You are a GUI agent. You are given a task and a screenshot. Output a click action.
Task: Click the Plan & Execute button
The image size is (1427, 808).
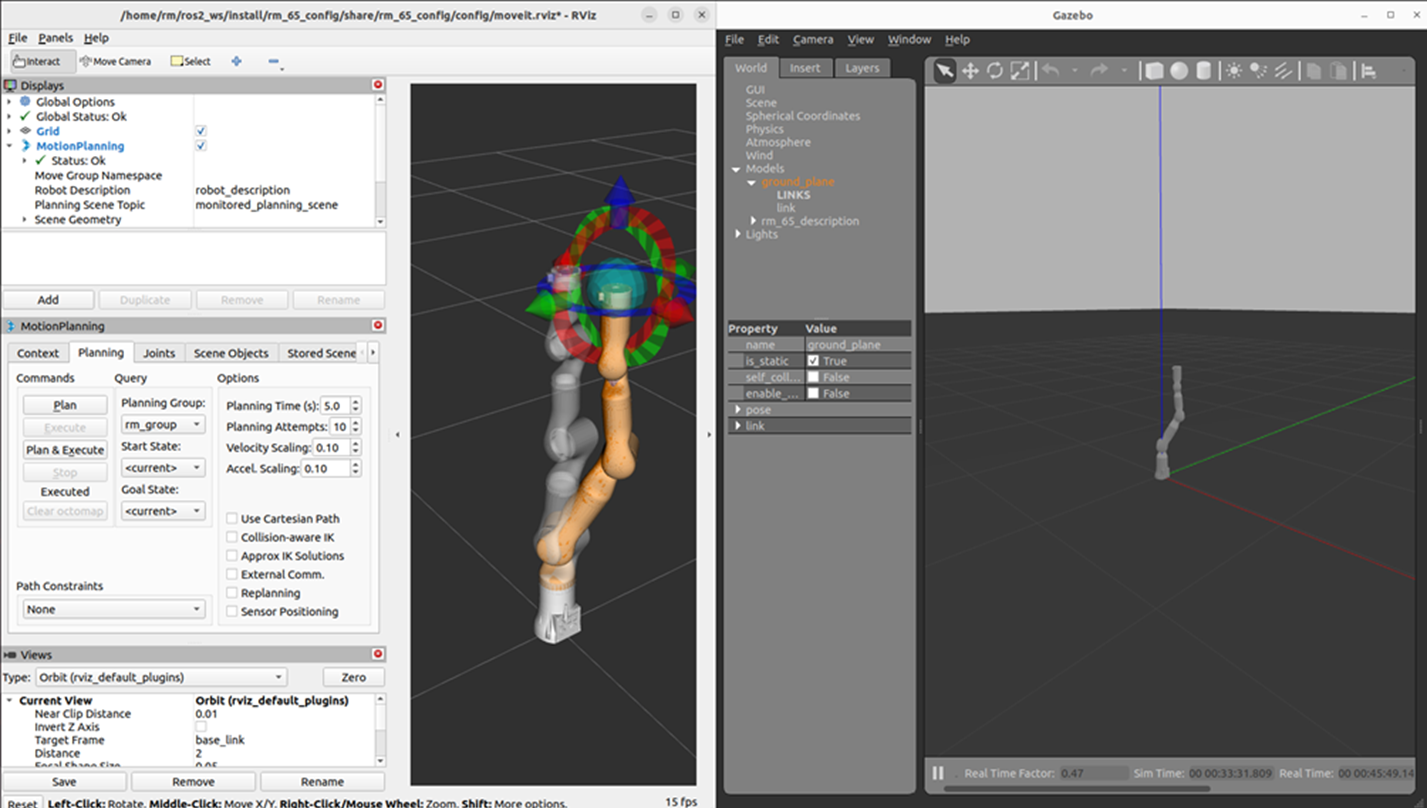64,449
